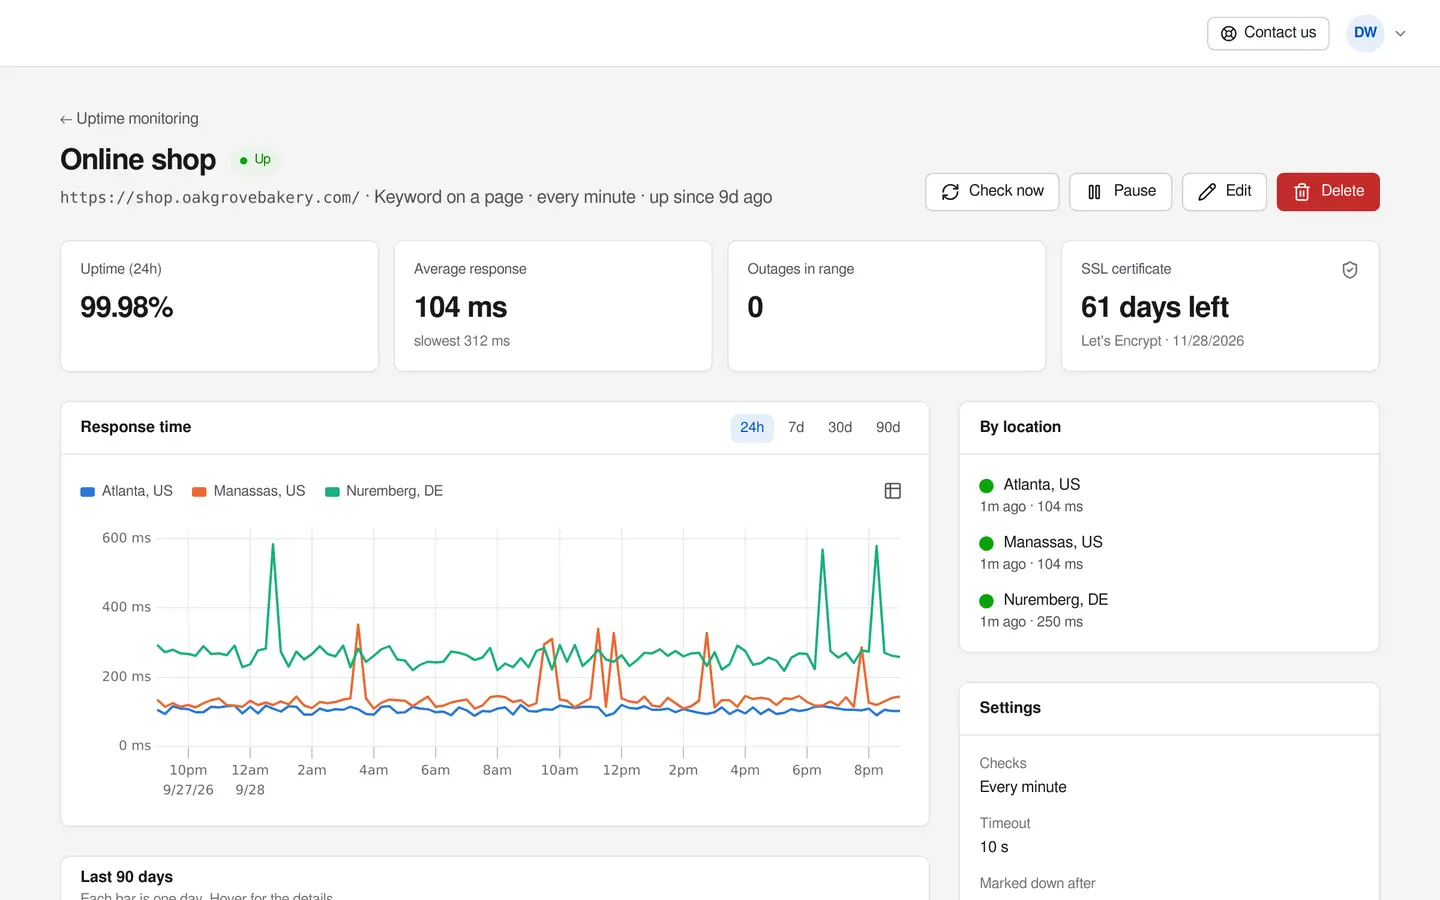Click the Online shop page title
This screenshot has width=1440, height=900.
[138, 160]
